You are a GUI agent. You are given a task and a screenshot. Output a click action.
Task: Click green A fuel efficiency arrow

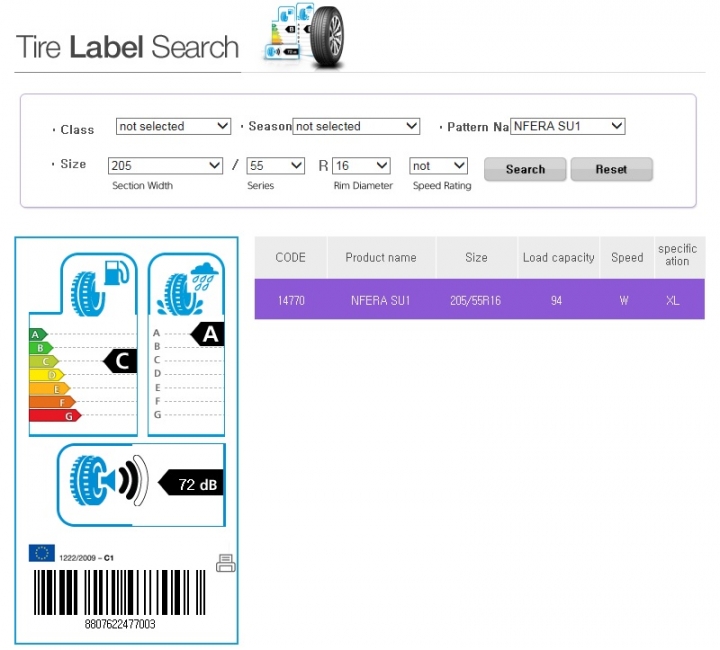coord(38,334)
